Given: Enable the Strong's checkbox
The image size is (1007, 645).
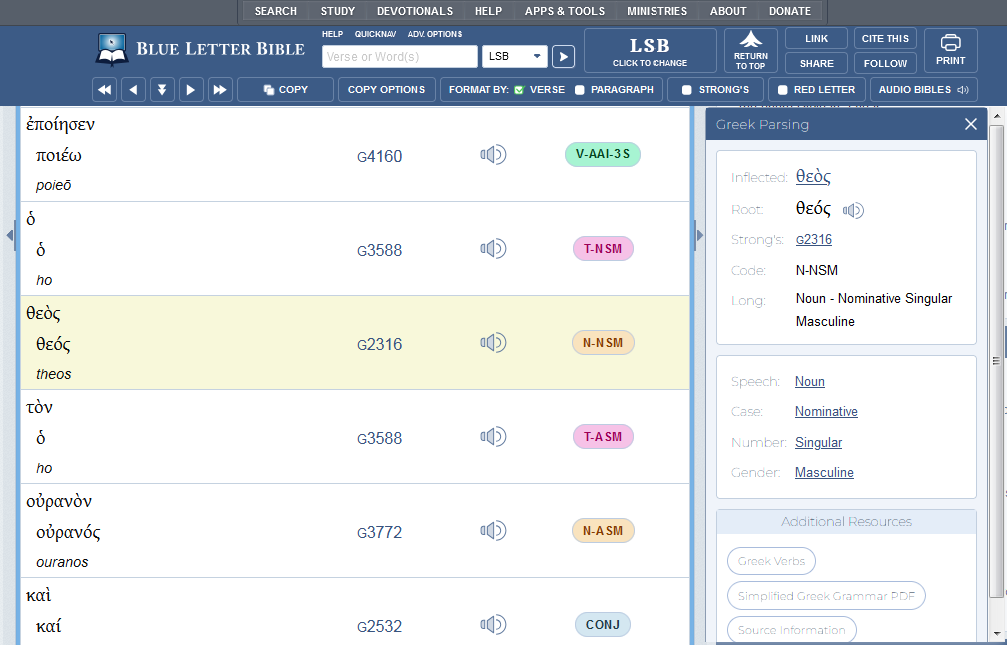Looking at the screenshot, I should [x=687, y=90].
